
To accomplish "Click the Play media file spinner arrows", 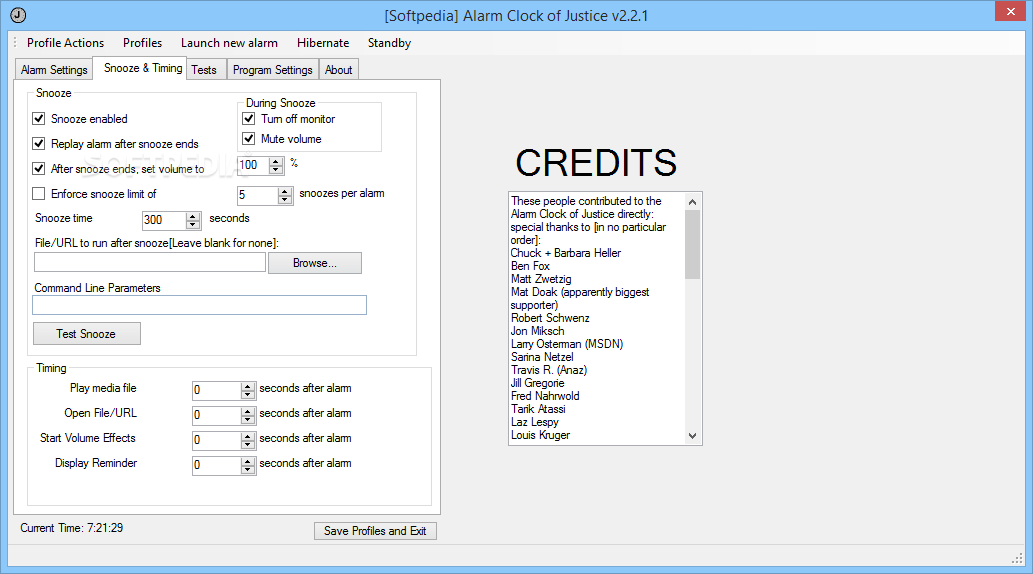I will coord(248,390).
